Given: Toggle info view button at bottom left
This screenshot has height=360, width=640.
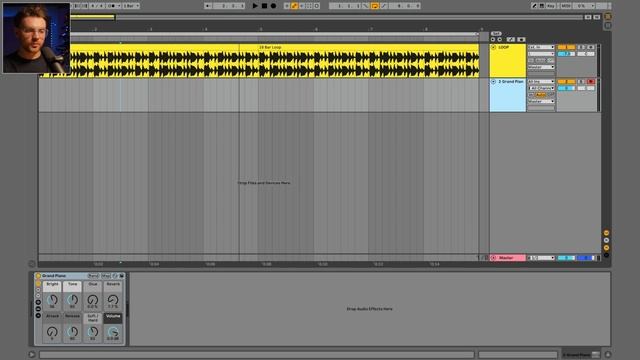Looking at the screenshot, I should (32, 354).
